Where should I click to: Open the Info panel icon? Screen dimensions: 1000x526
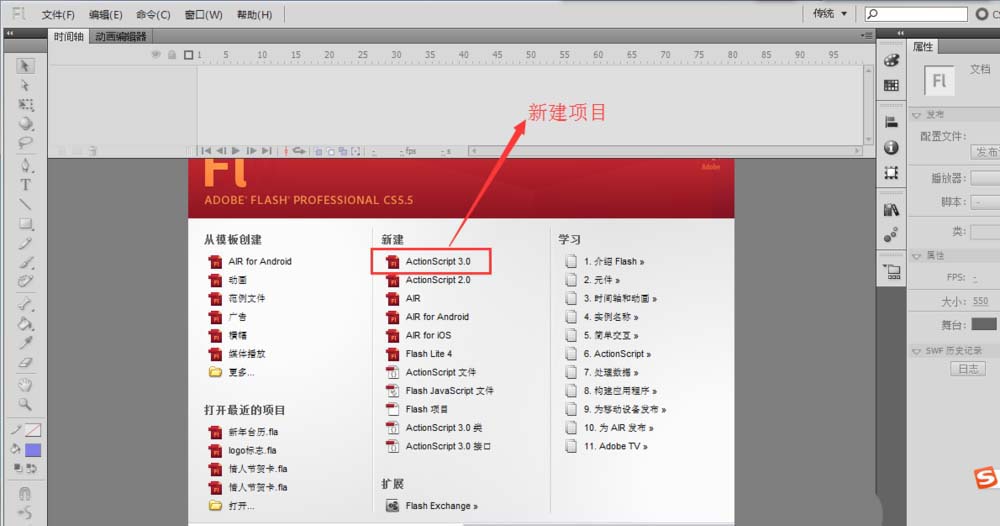pyautogui.click(x=892, y=147)
